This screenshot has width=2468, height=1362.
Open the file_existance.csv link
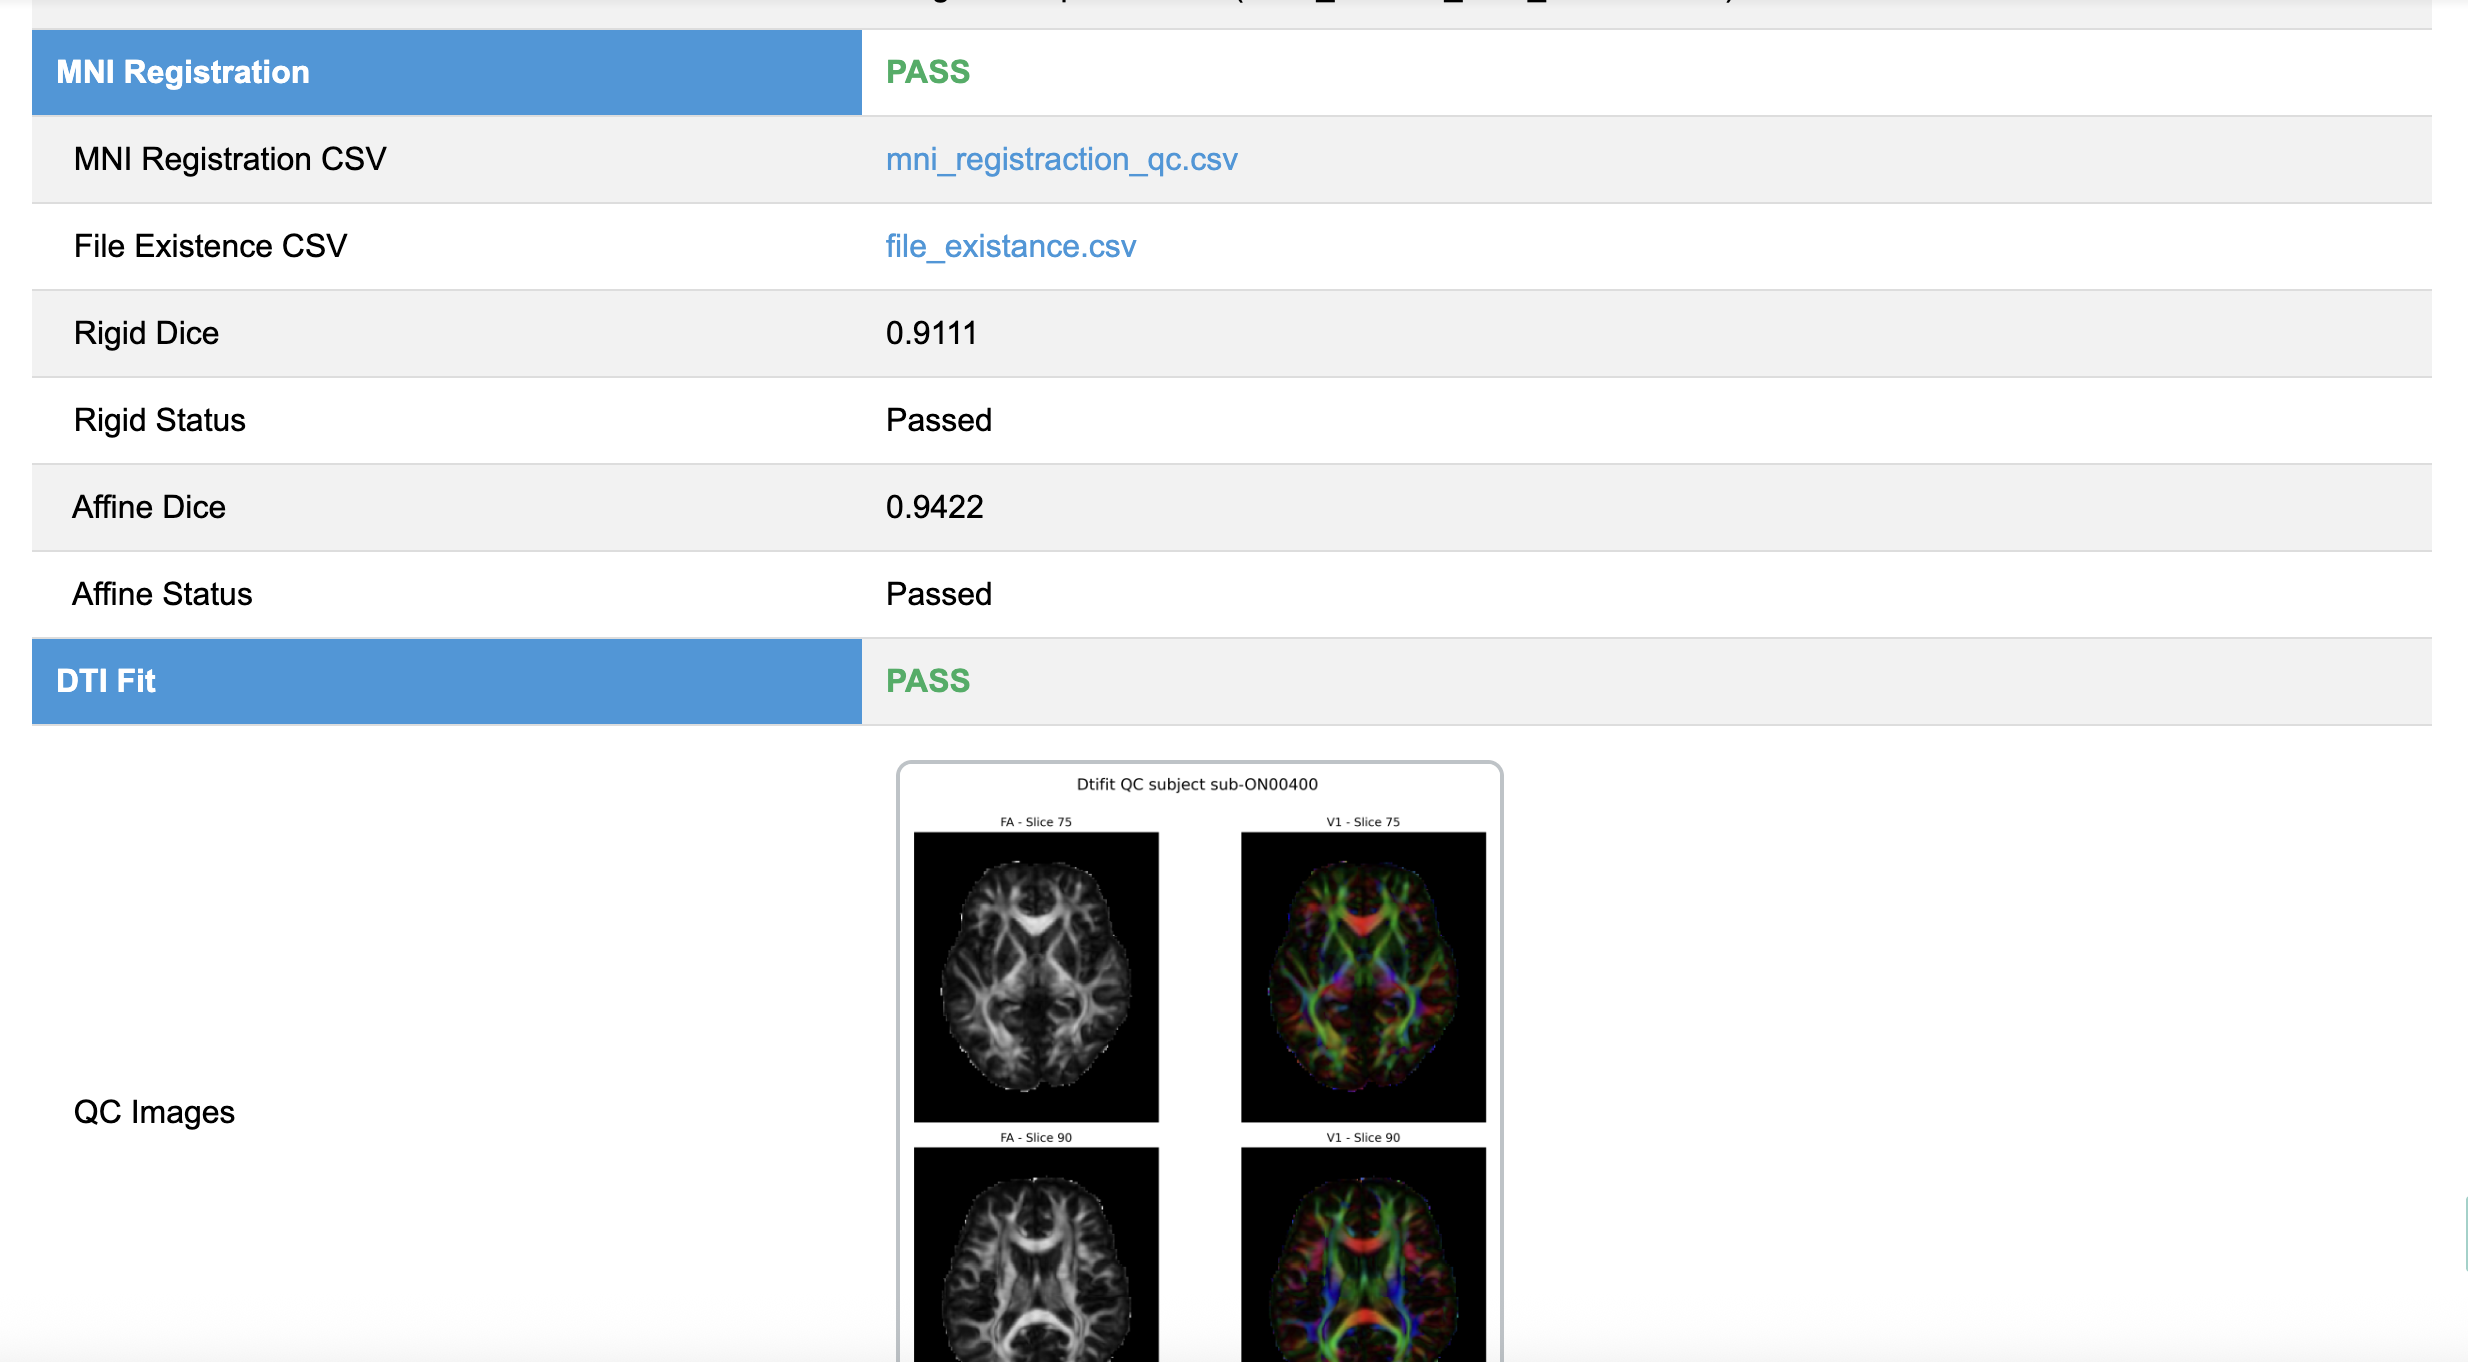click(1010, 246)
